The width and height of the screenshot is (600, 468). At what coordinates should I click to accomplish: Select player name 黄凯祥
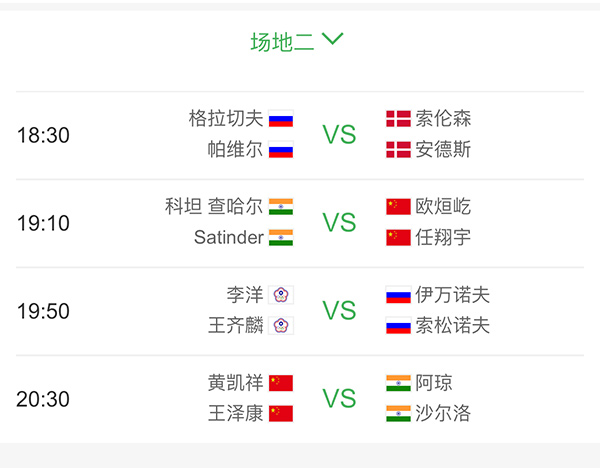tap(235, 383)
